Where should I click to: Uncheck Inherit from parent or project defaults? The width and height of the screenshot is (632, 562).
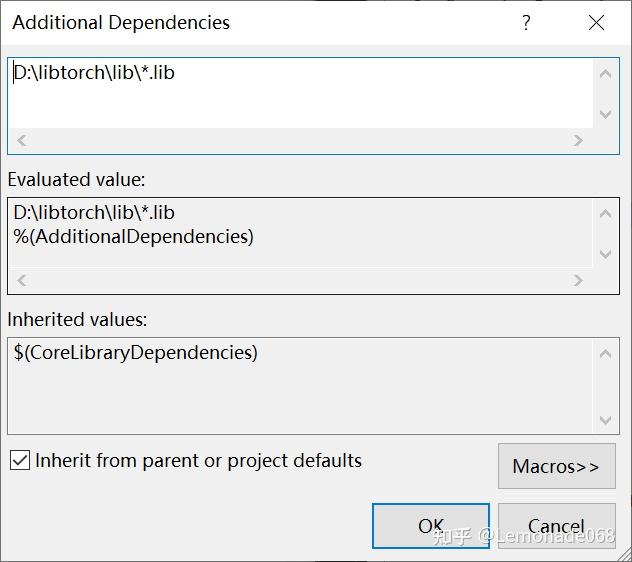(x=20, y=460)
